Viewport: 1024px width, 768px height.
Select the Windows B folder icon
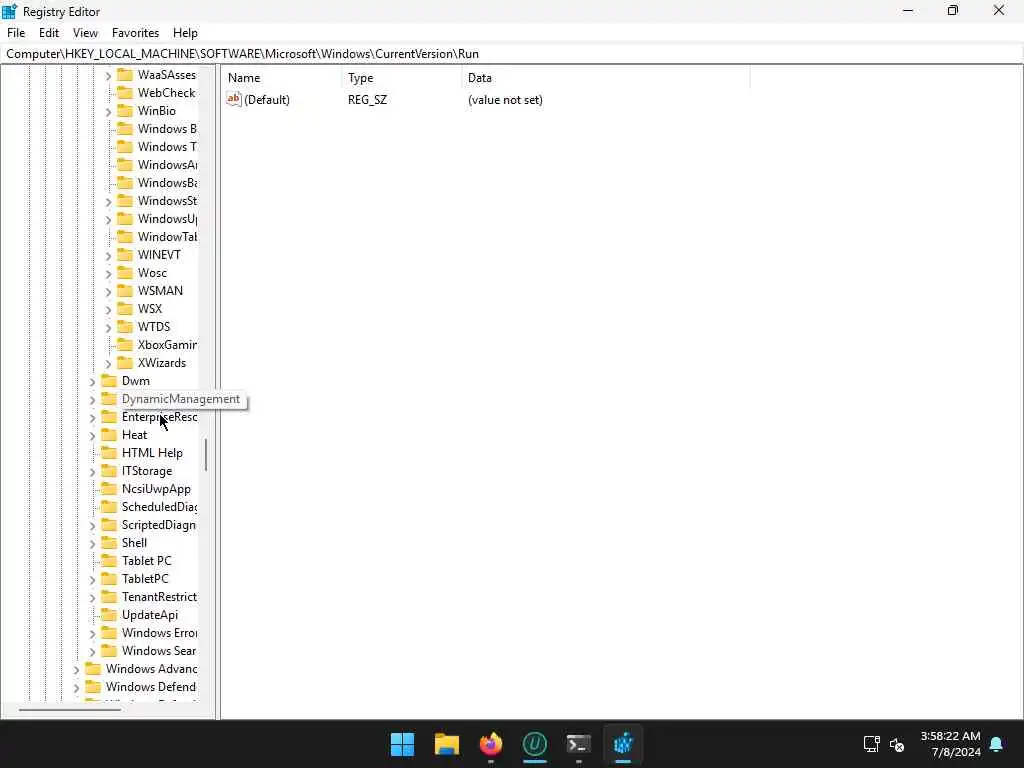pyautogui.click(x=125, y=129)
